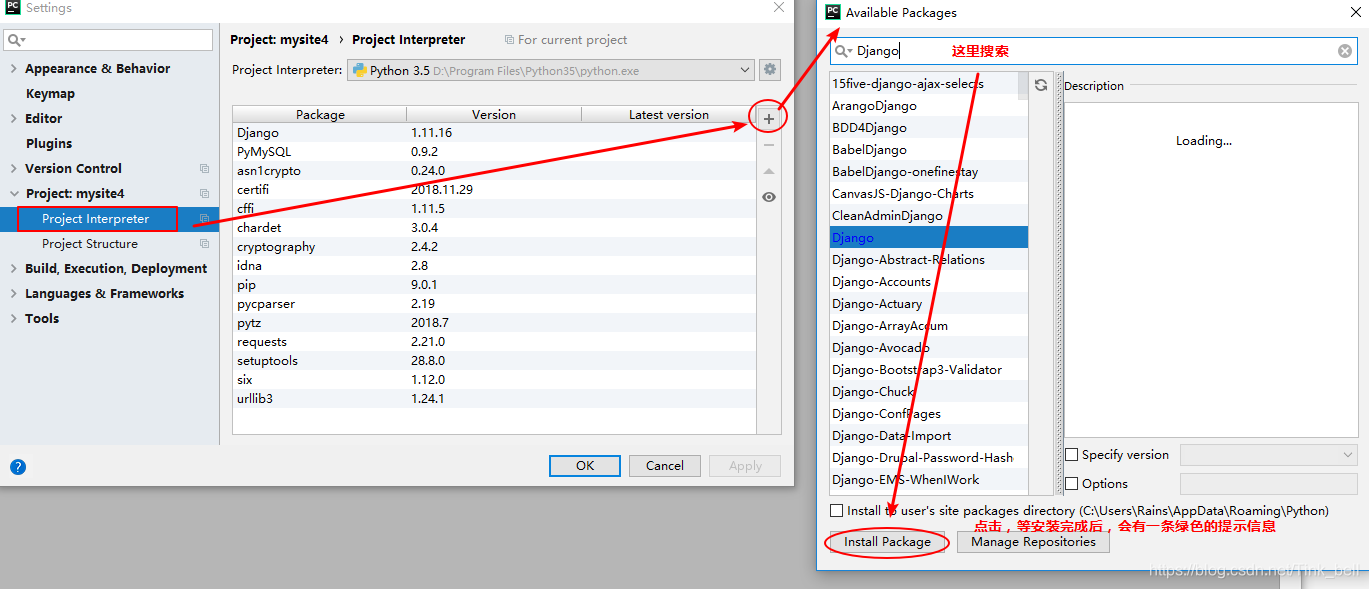Click the upgrade package up arrow icon

768,171
